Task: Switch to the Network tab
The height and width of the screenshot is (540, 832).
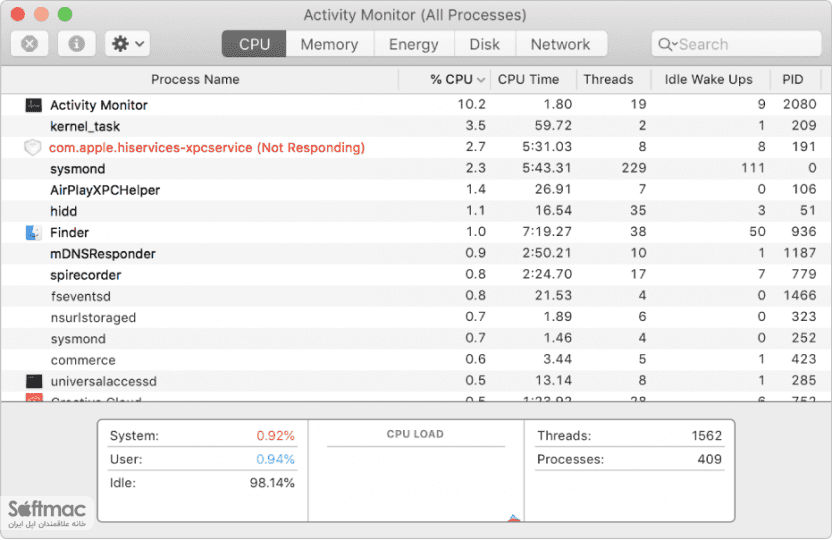Action: click(x=561, y=44)
